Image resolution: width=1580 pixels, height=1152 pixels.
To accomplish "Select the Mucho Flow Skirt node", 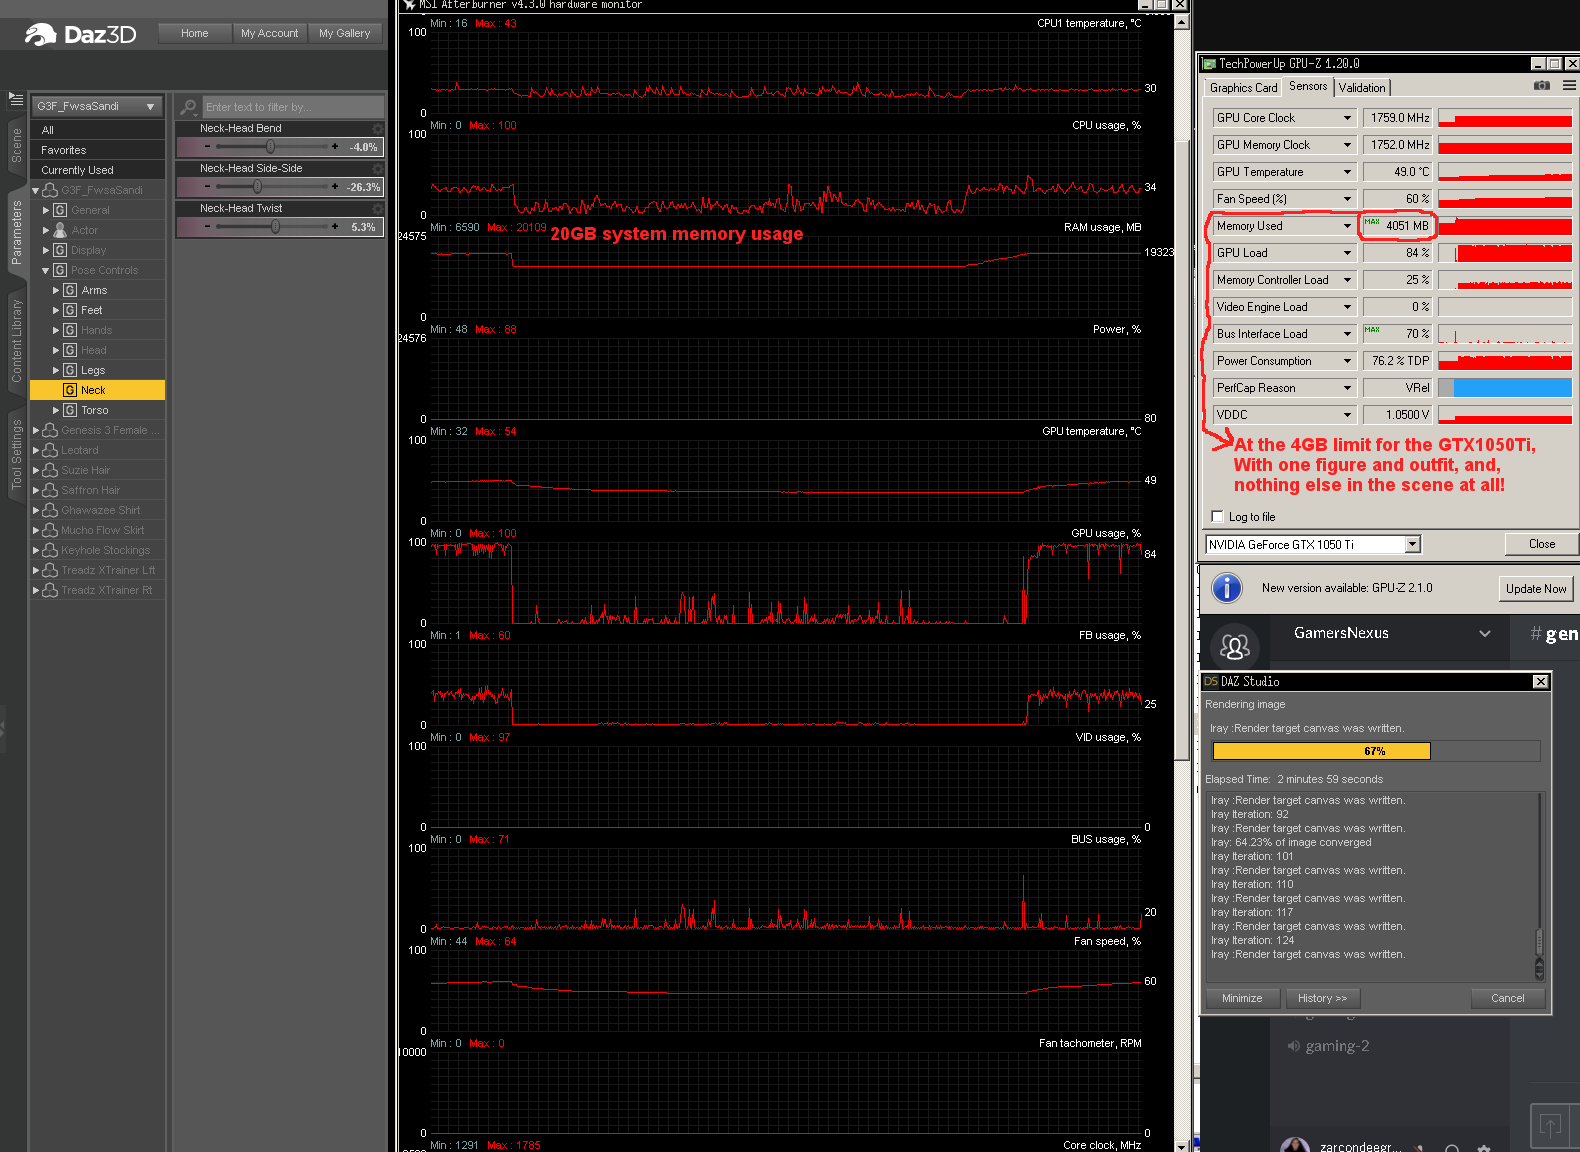I will click(97, 530).
